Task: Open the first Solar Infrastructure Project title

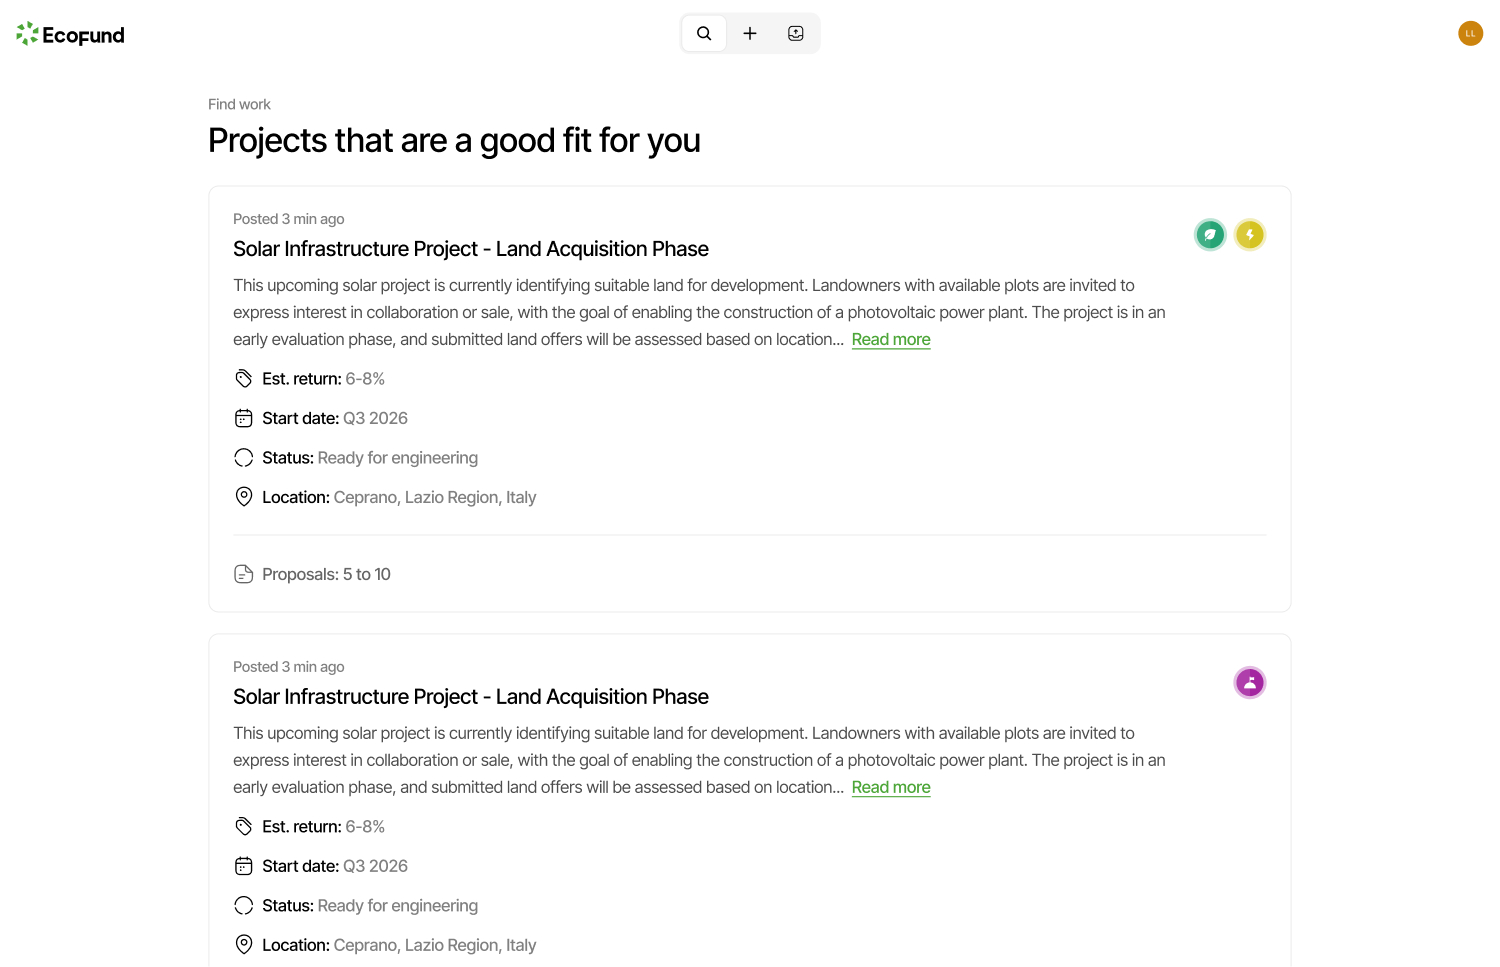Action: point(471,249)
